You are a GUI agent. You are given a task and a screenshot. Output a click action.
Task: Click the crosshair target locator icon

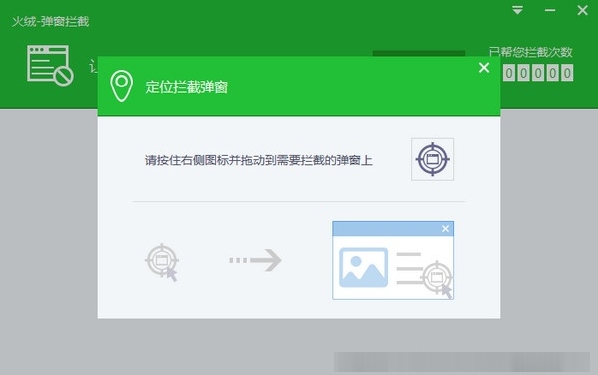coord(432,159)
